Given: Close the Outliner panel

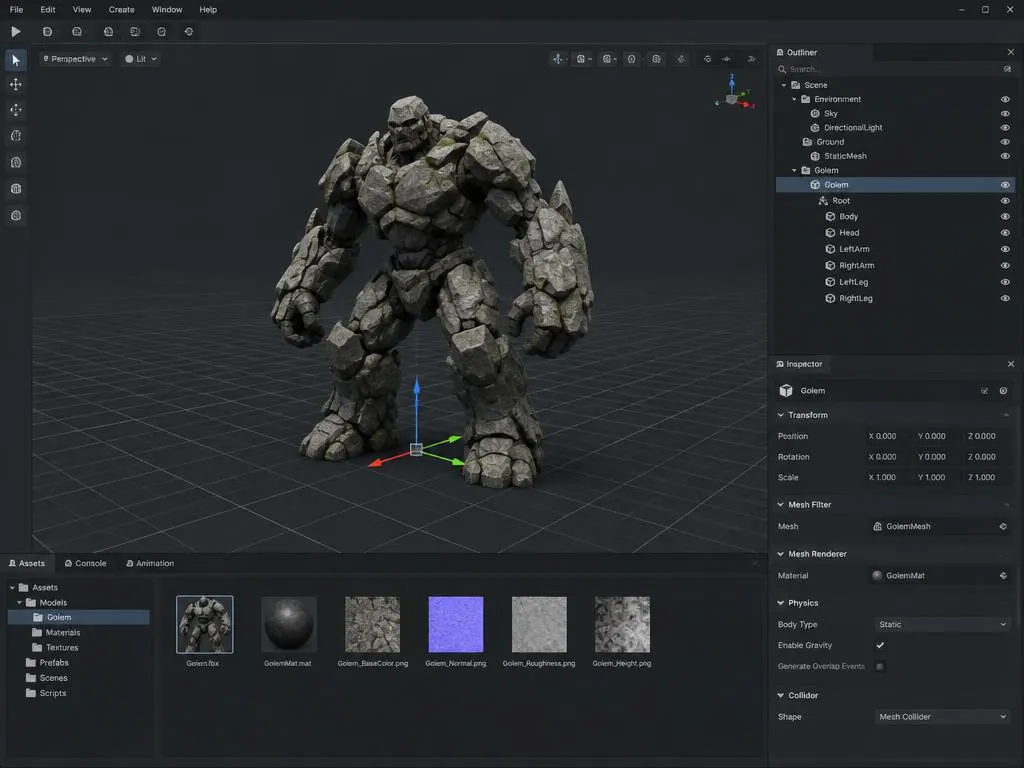Looking at the screenshot, I should coord(1011,52).
